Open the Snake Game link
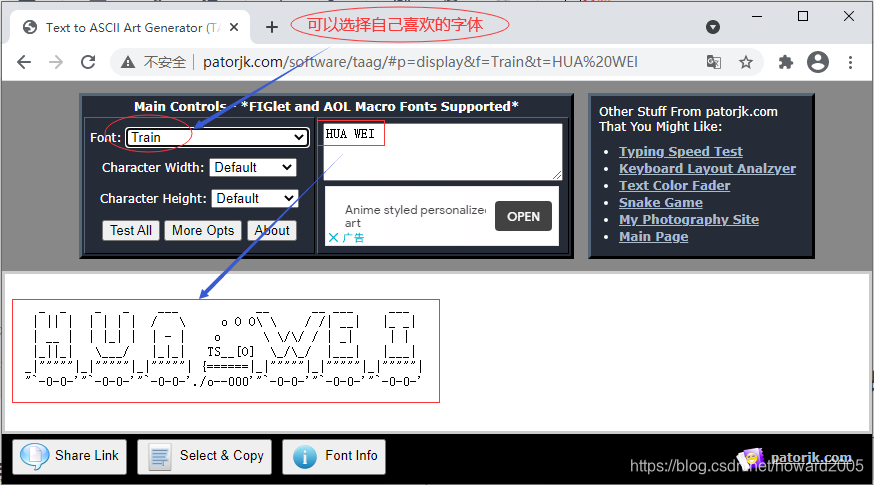The width and height of the screenshot is (874, 485). (661, 202)
